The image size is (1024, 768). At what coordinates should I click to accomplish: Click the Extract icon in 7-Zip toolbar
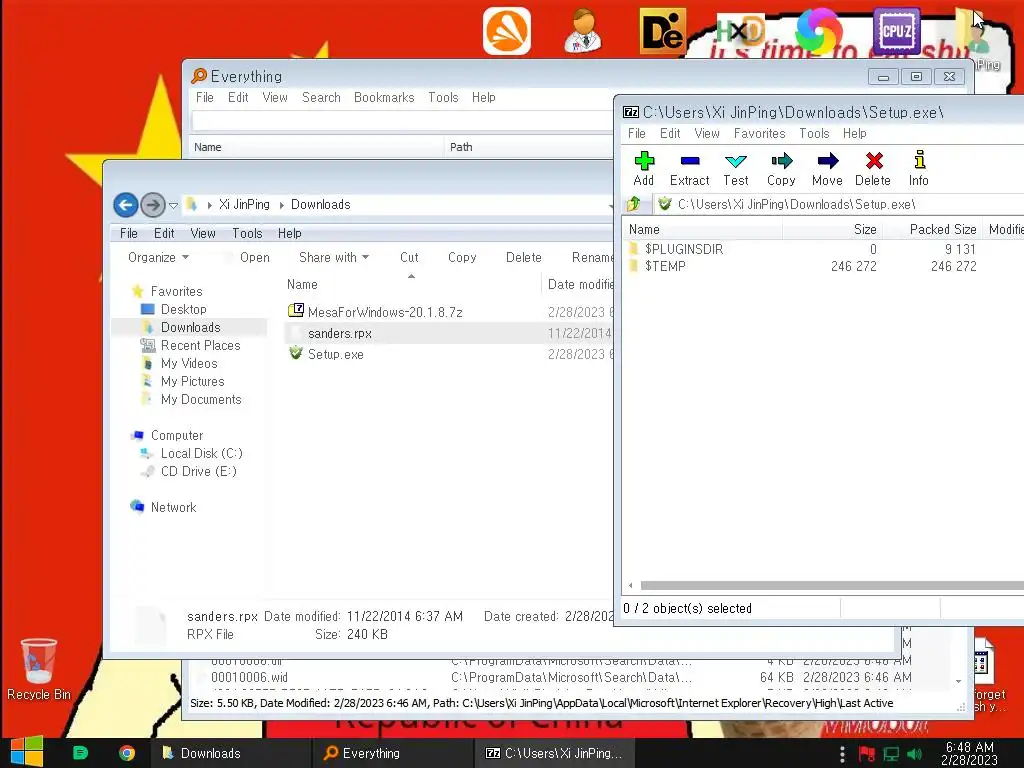(690, 161)
